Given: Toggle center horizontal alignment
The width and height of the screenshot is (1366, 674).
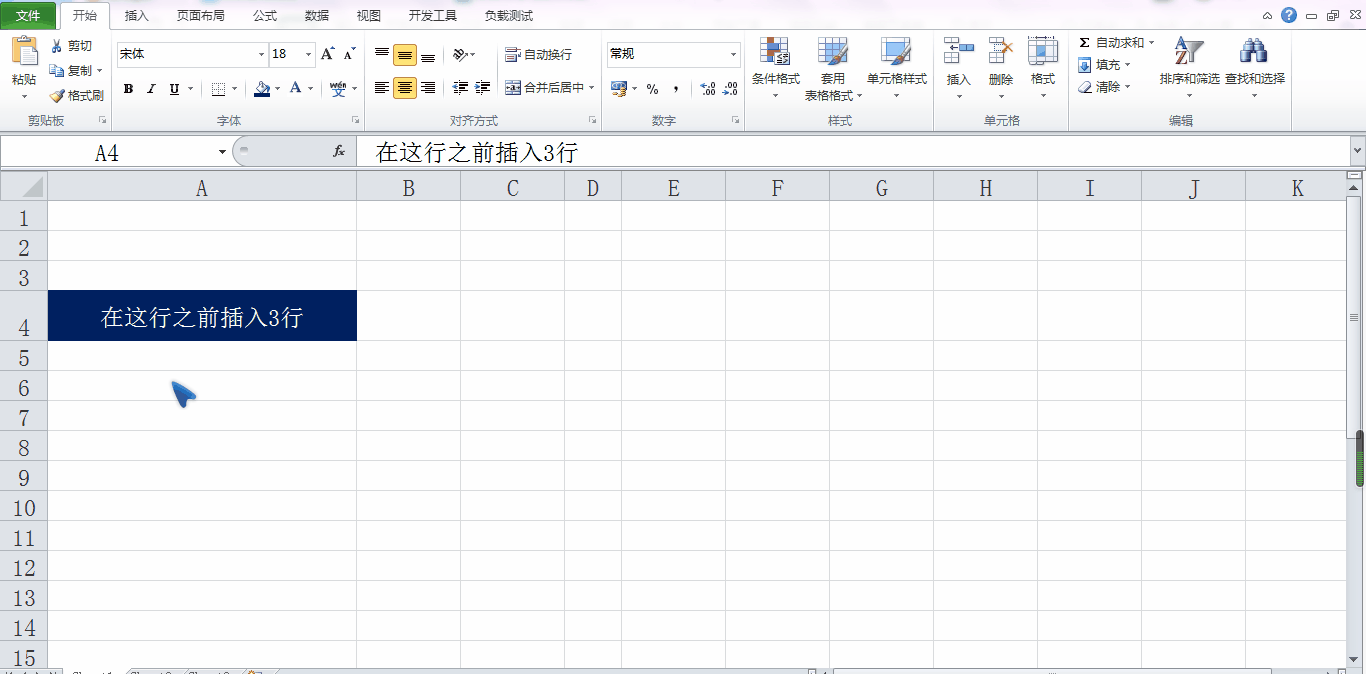Looking at the screenshot, I should point(405,88).
